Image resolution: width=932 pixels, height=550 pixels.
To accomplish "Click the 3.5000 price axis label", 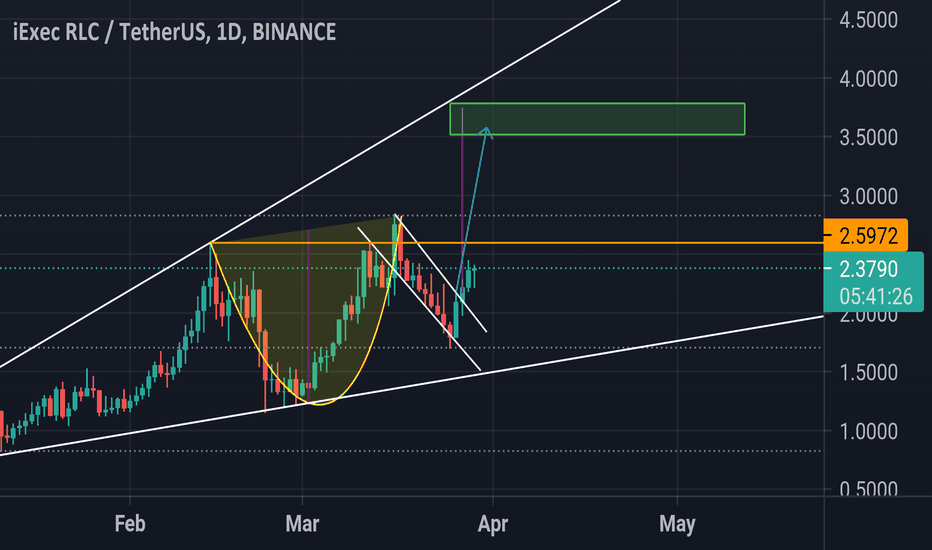I will (x=868, y=137).
